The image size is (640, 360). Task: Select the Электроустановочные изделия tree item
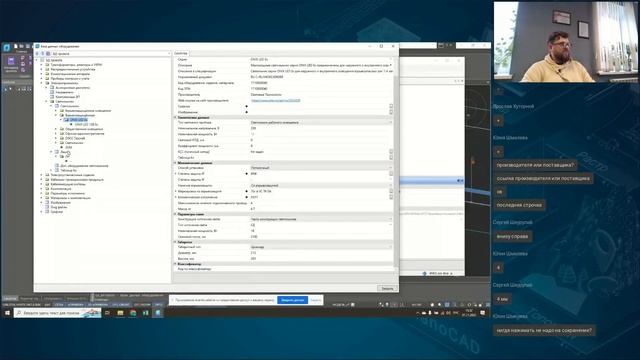[72, 175]
